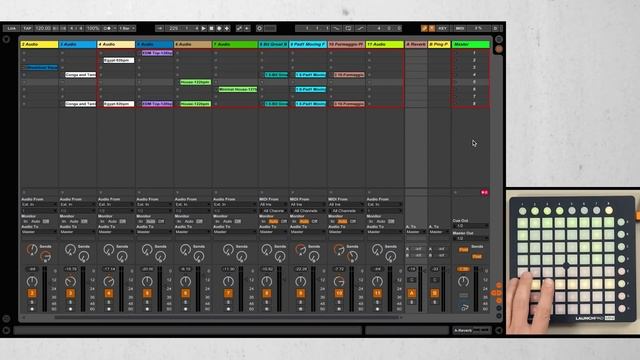Open the Master Out dropdown
The image size is (640, 360).
[471, 238]
